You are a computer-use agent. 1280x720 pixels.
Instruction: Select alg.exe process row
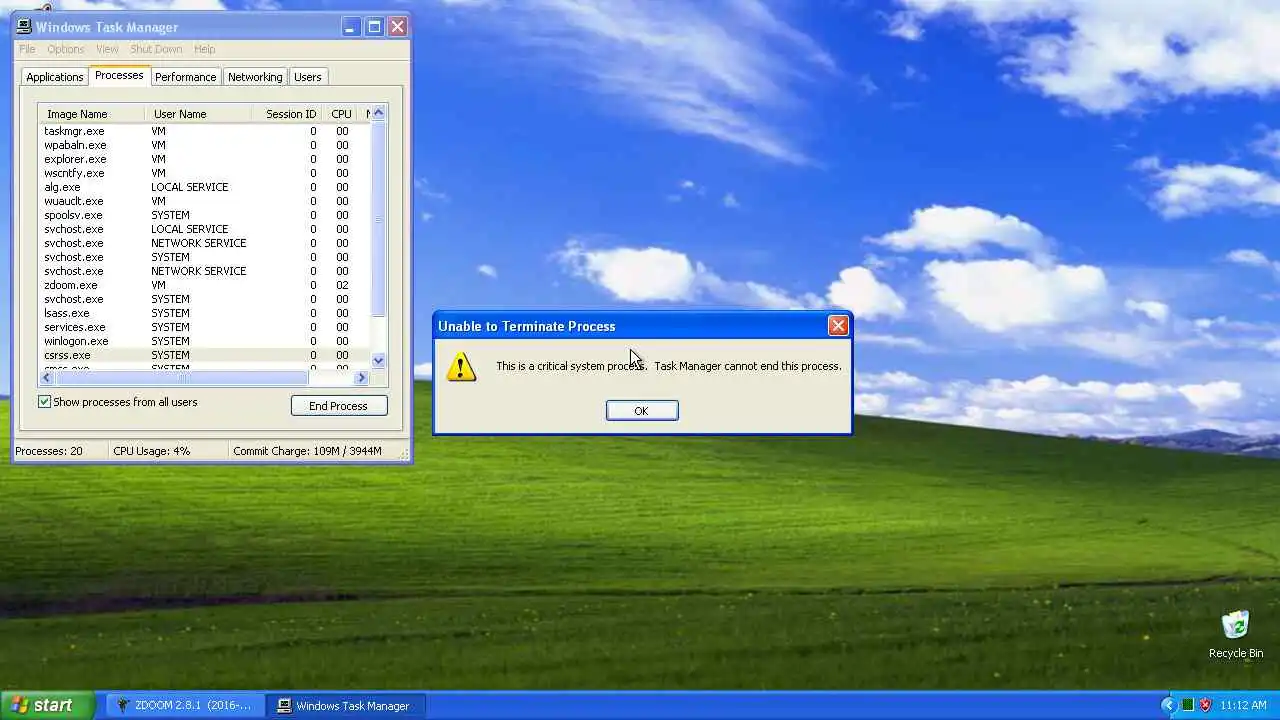(x=204, y=187)
